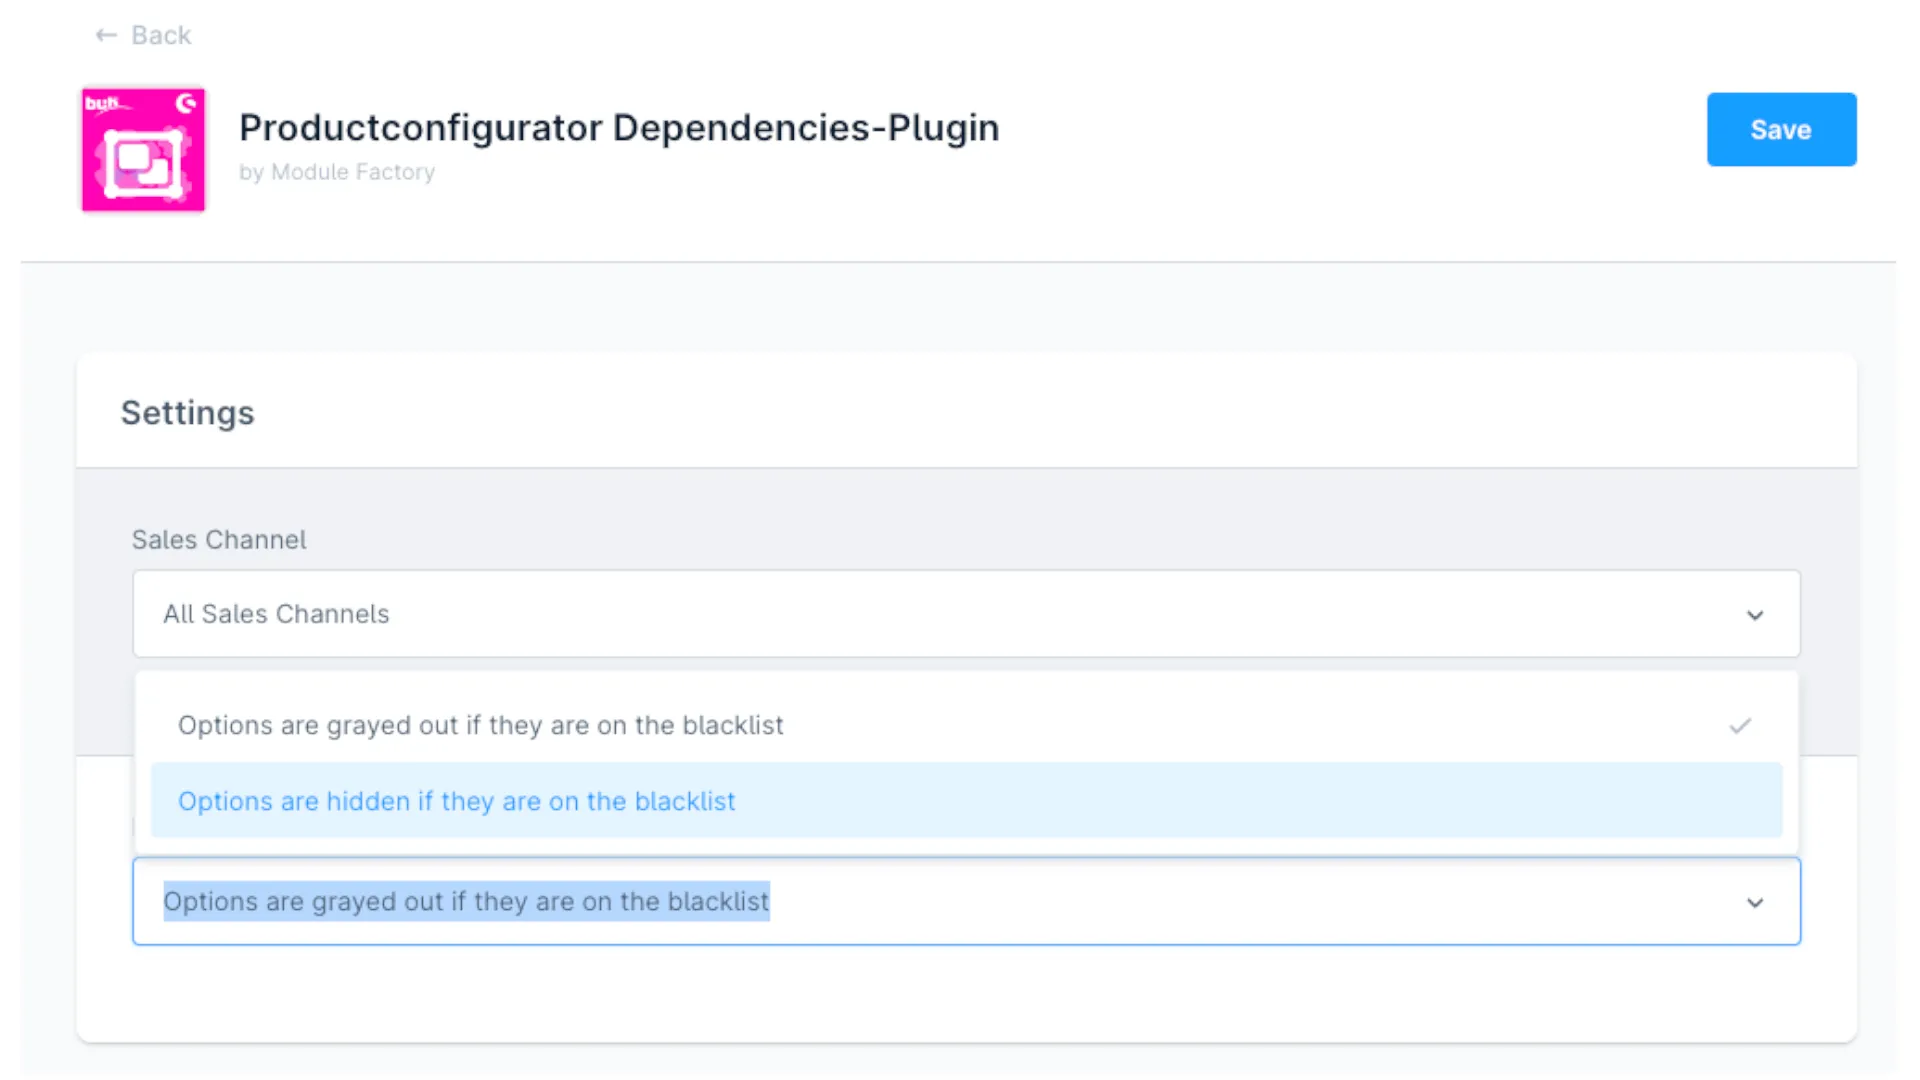Click the back arrow icon
1920x1080 pixels.
tap(106, 35)
